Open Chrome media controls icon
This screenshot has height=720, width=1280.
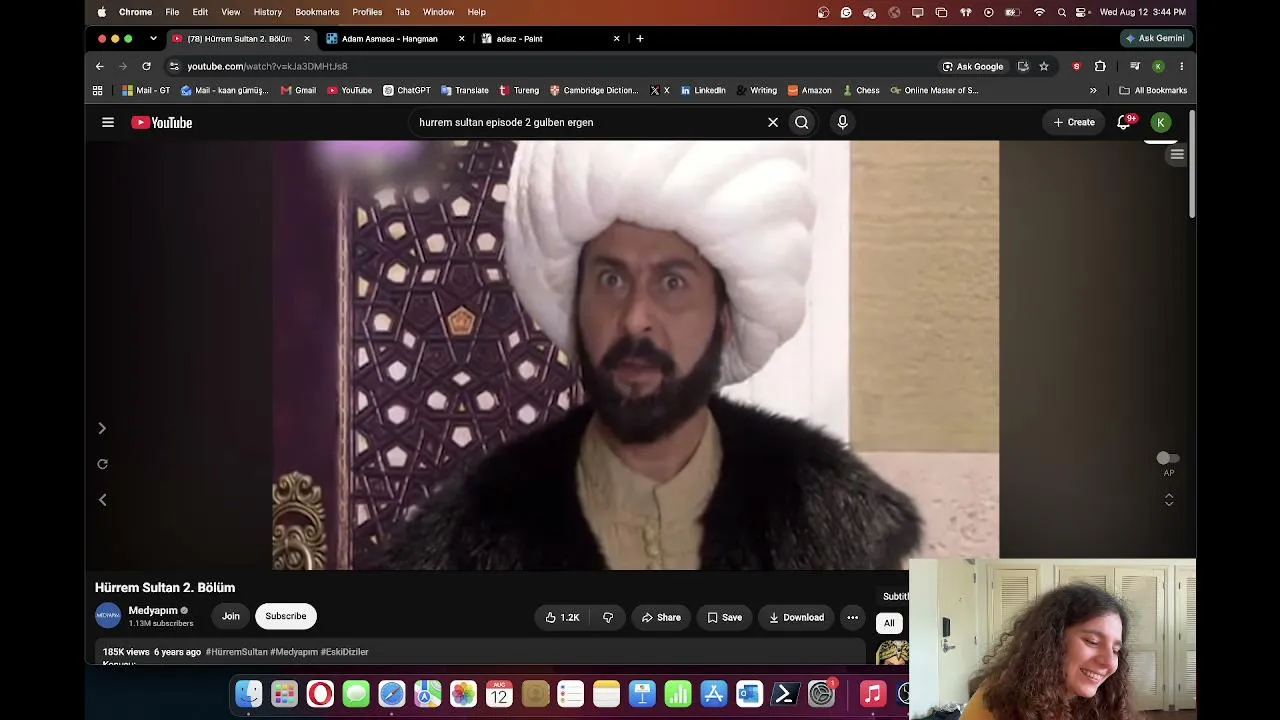[x=1134, y=66]
